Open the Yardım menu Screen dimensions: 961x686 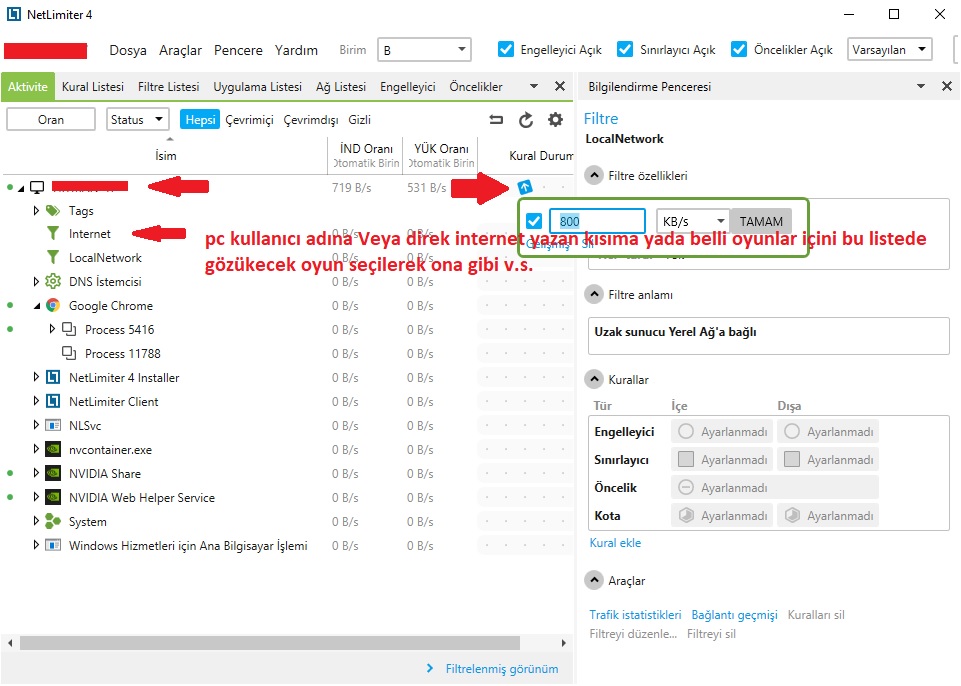pyautogui.click(x=296, y=50)
